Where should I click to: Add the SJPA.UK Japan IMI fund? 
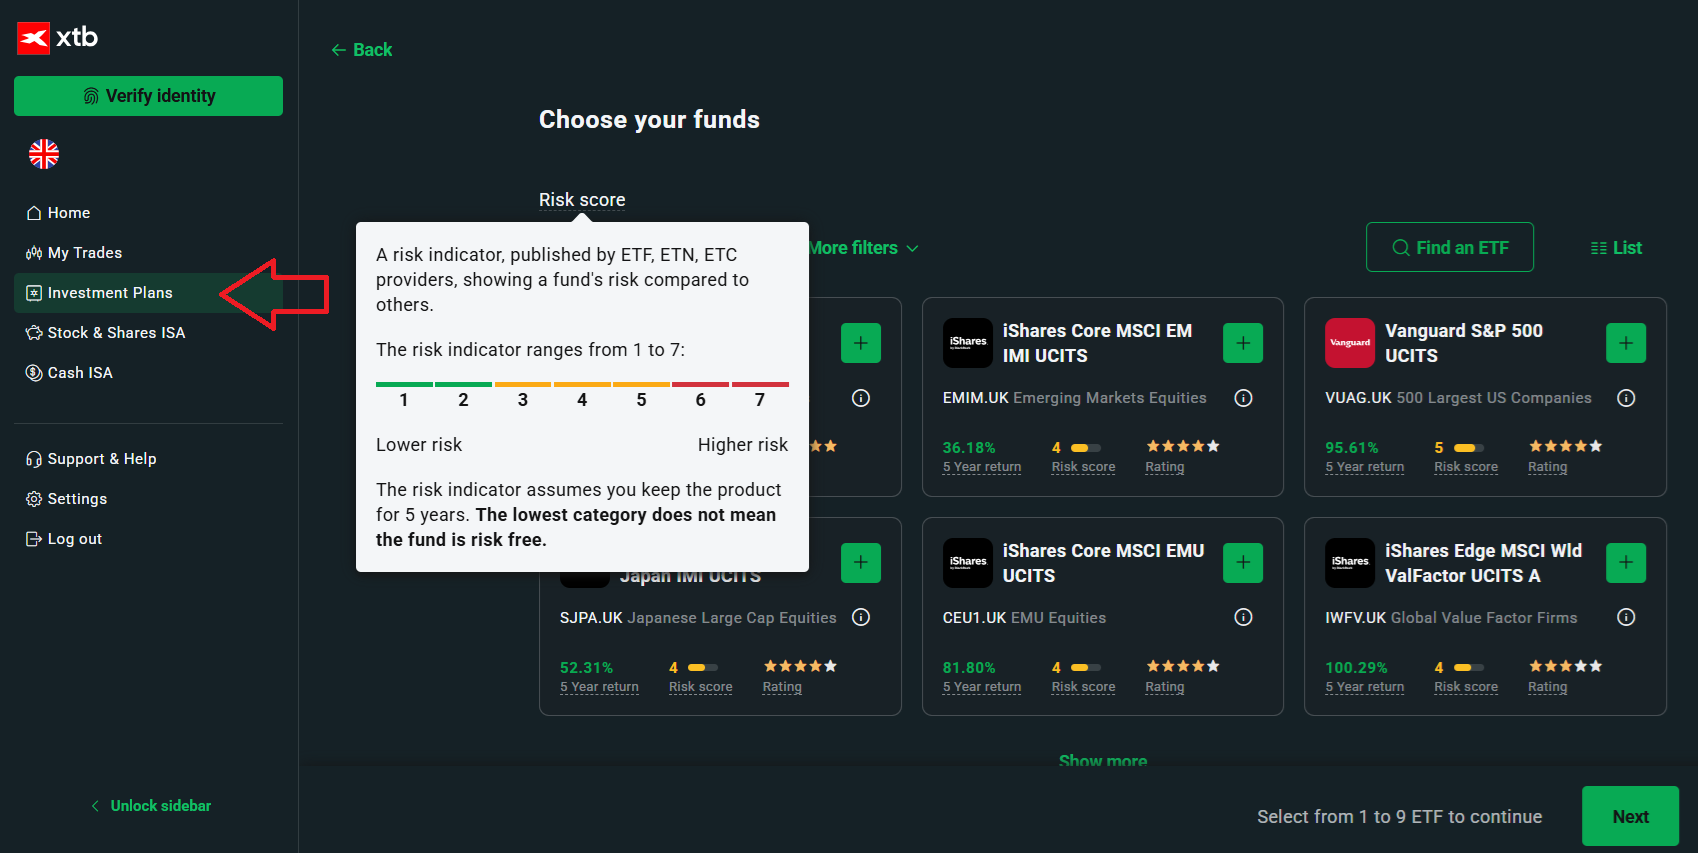click(861, 563)
